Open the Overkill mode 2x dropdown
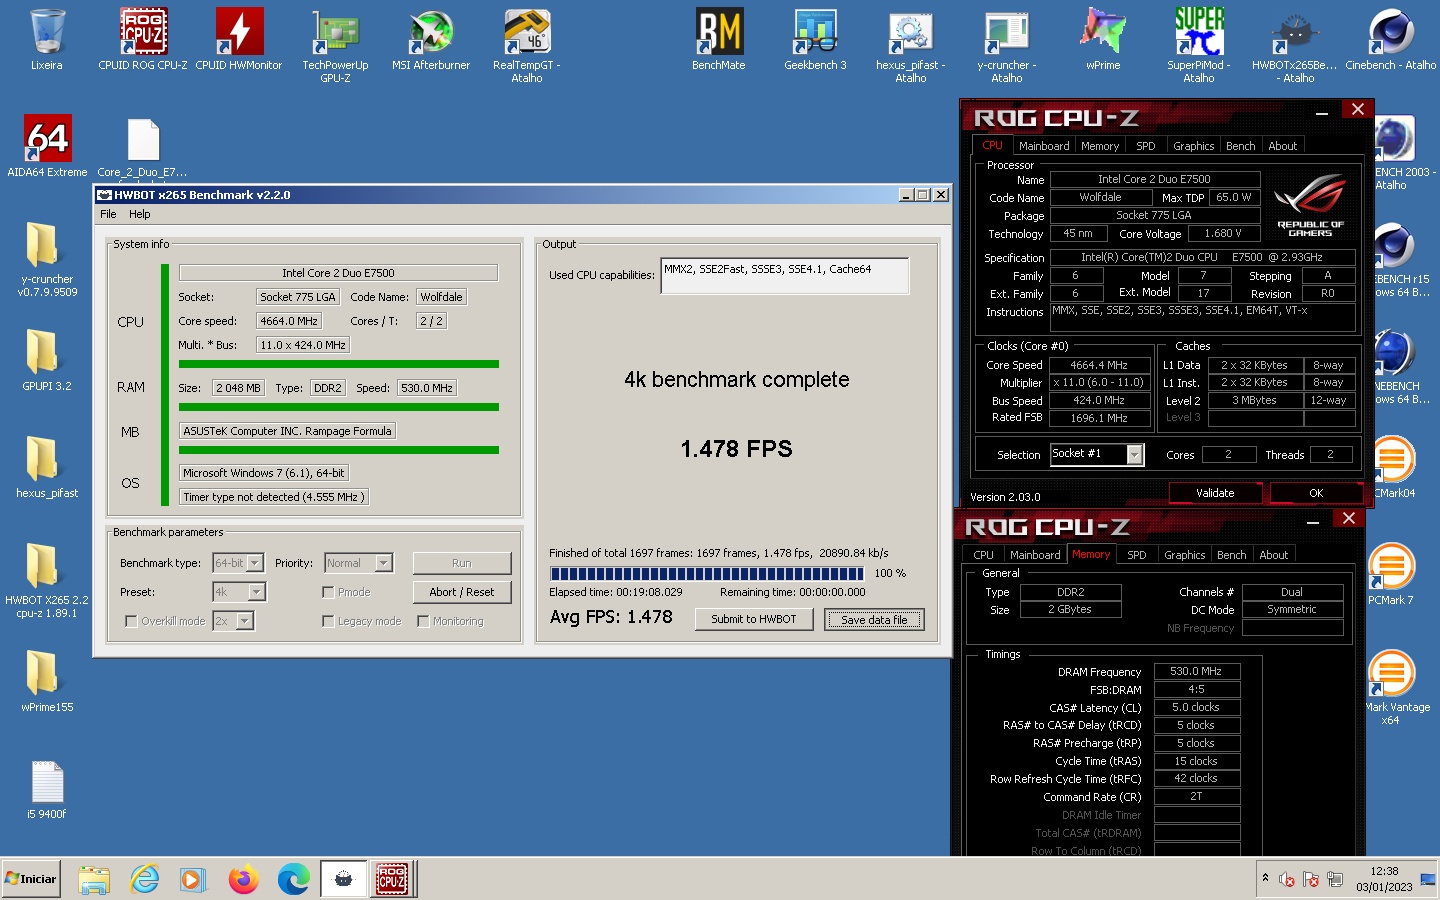 233,621
